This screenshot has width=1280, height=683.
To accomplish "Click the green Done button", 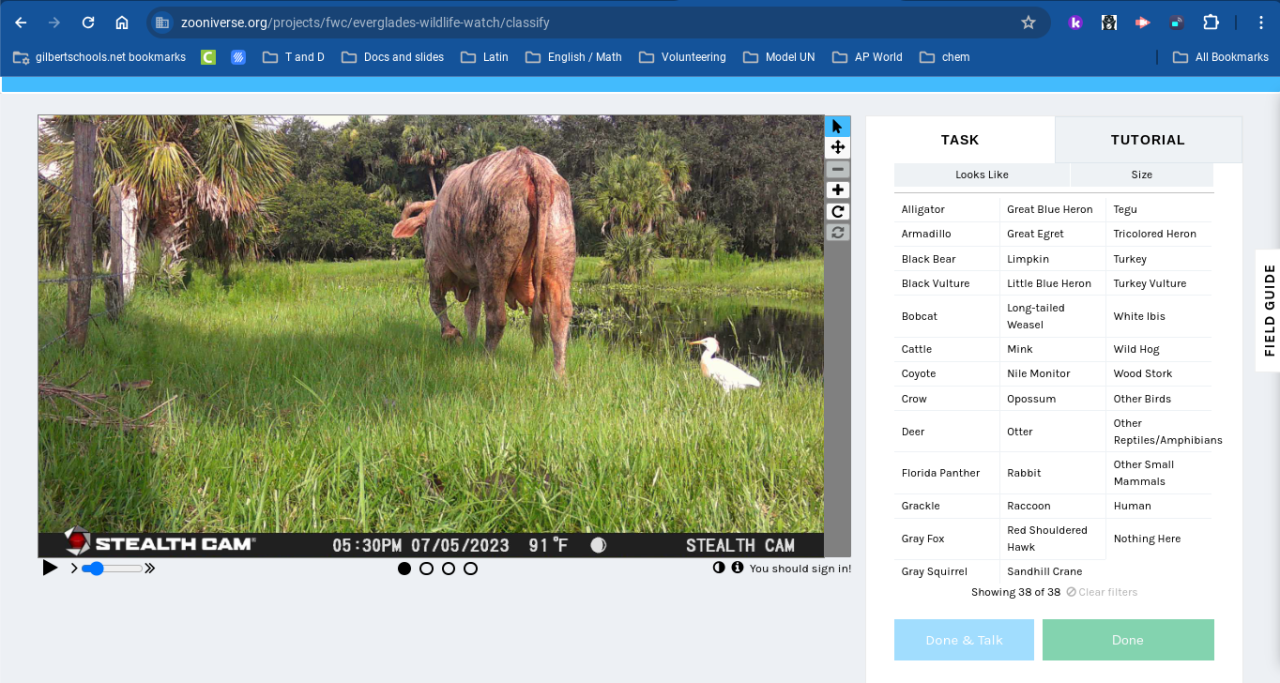I will click(x=1128, y=640).
